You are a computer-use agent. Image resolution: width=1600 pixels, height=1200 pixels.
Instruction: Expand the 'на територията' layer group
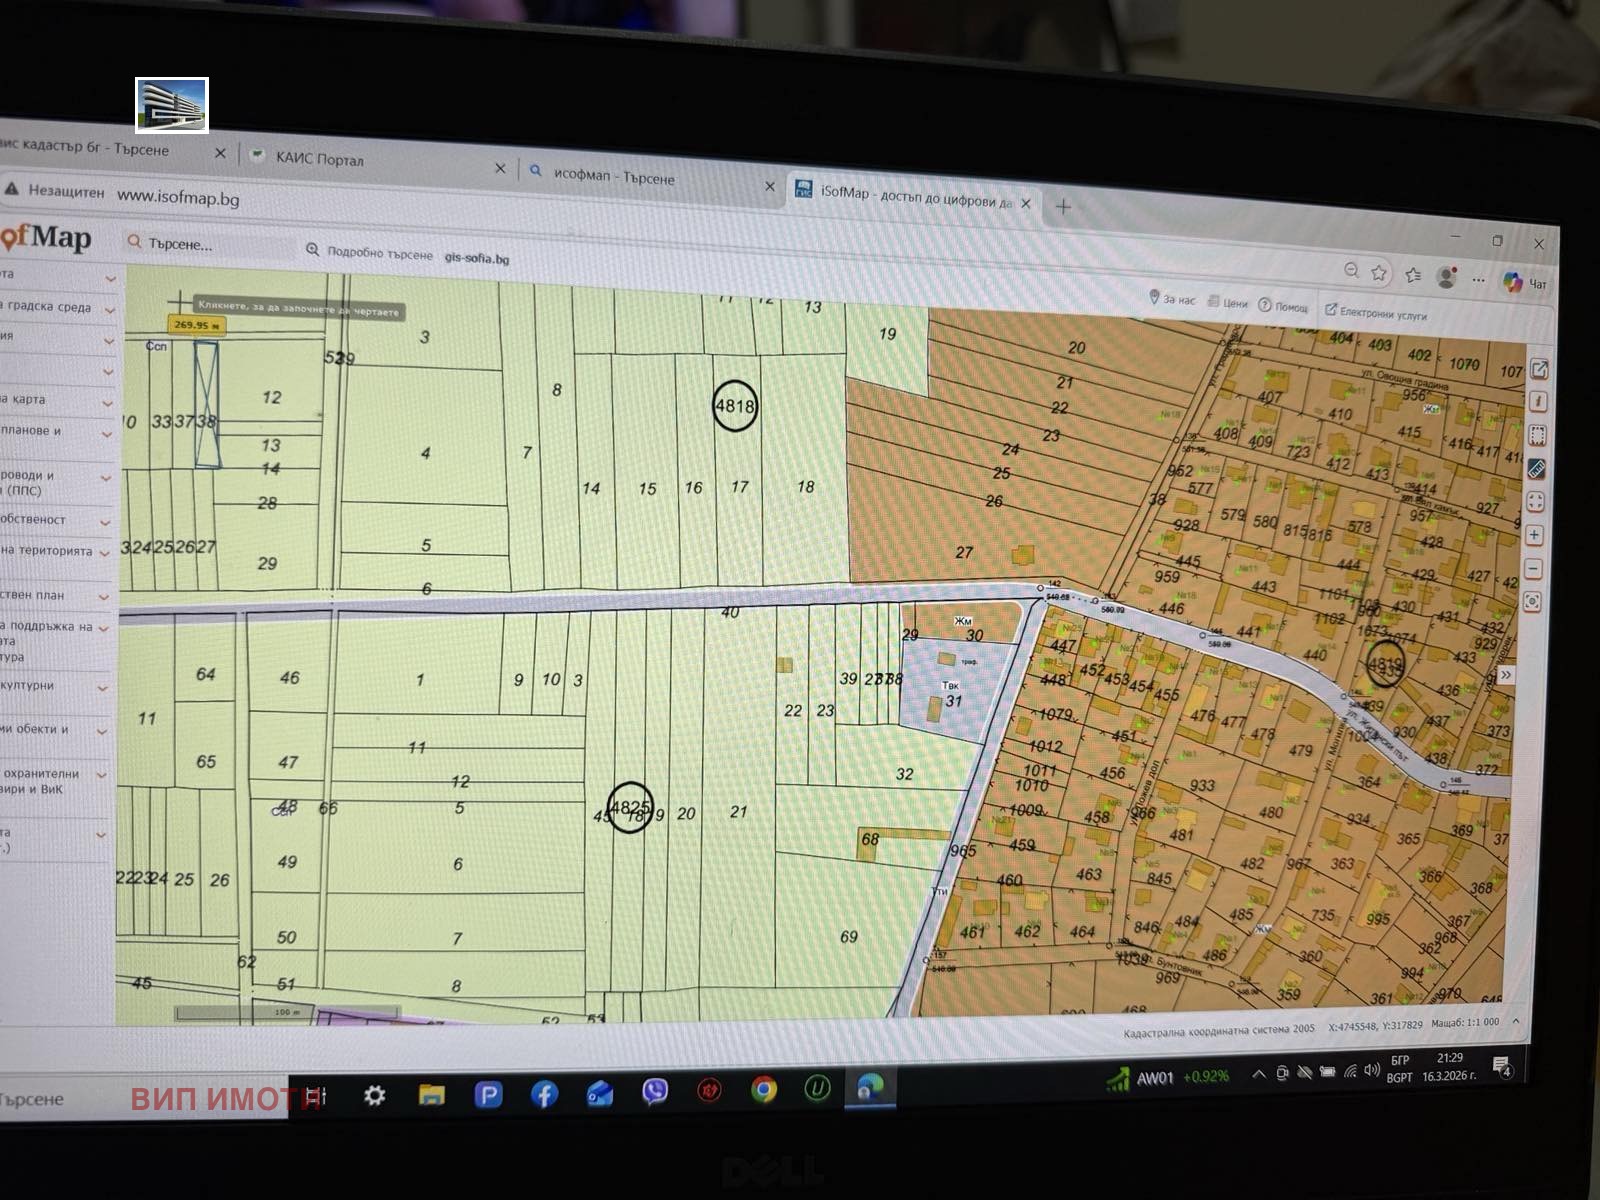[x=105, y=553]
